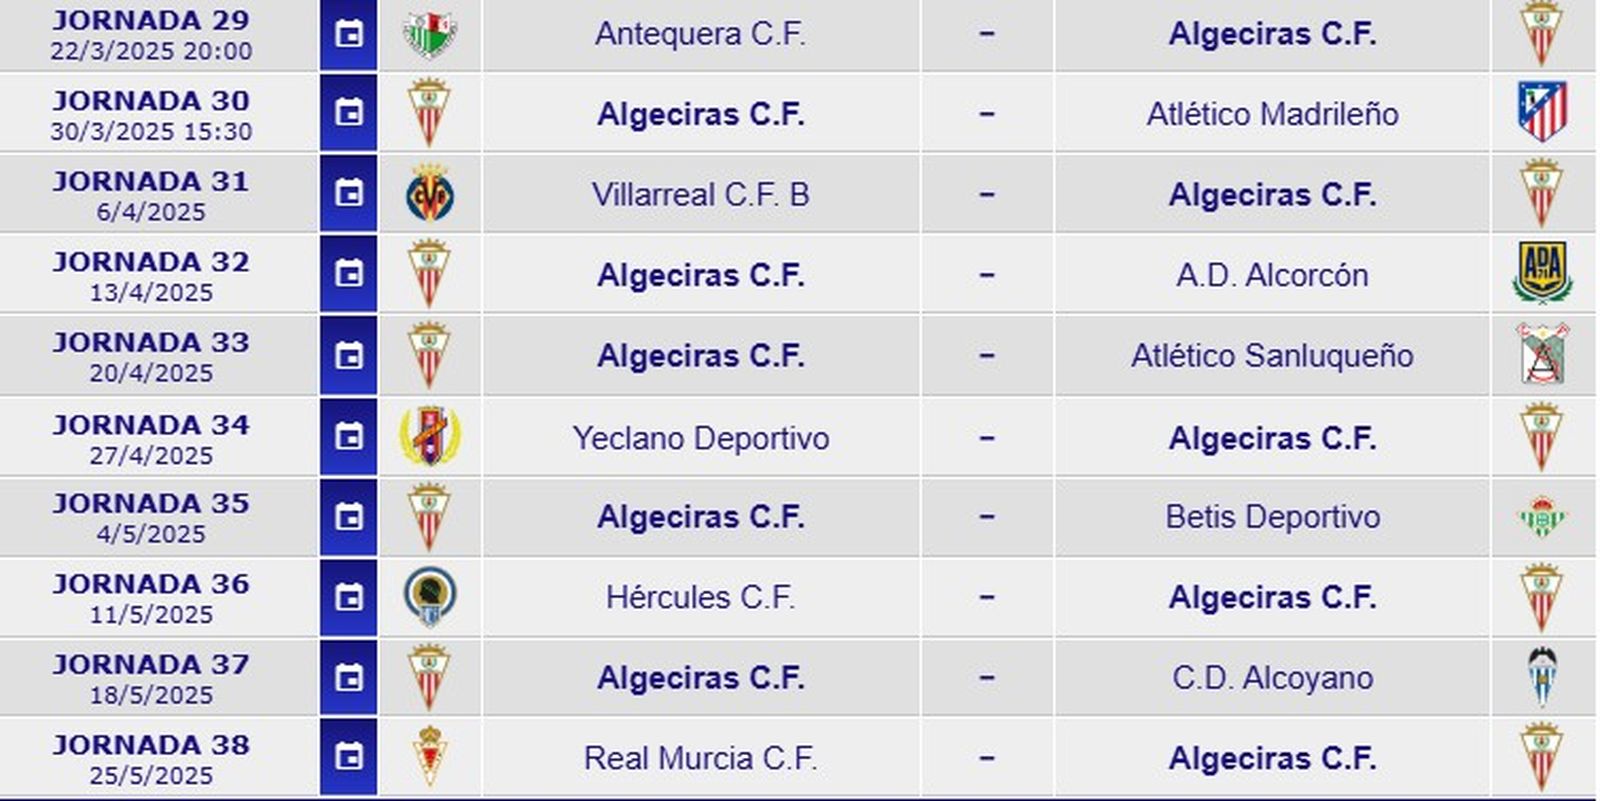Open the Hércules C.F. badge
The width and height of the screenshot is (1600, 801).
pyautogui.click(x=430, y=597)
